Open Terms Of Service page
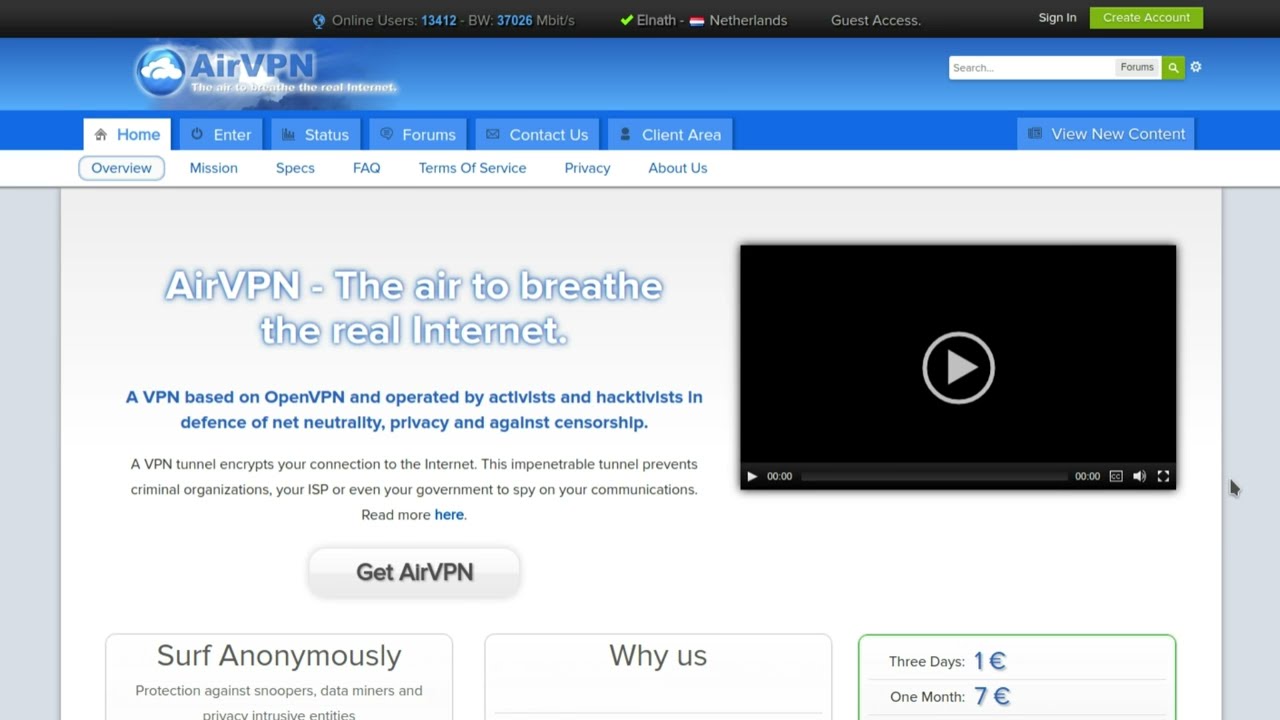 pos(472,168)
